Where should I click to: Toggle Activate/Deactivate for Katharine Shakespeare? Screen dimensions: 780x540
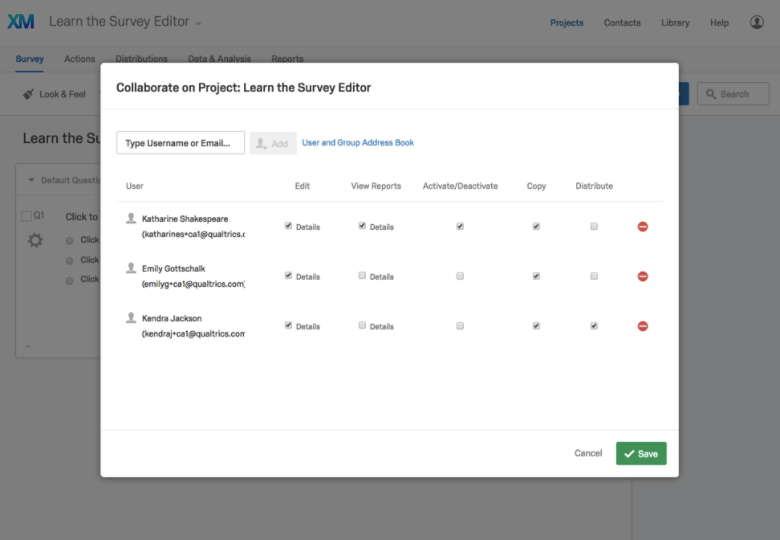[460, 226]
